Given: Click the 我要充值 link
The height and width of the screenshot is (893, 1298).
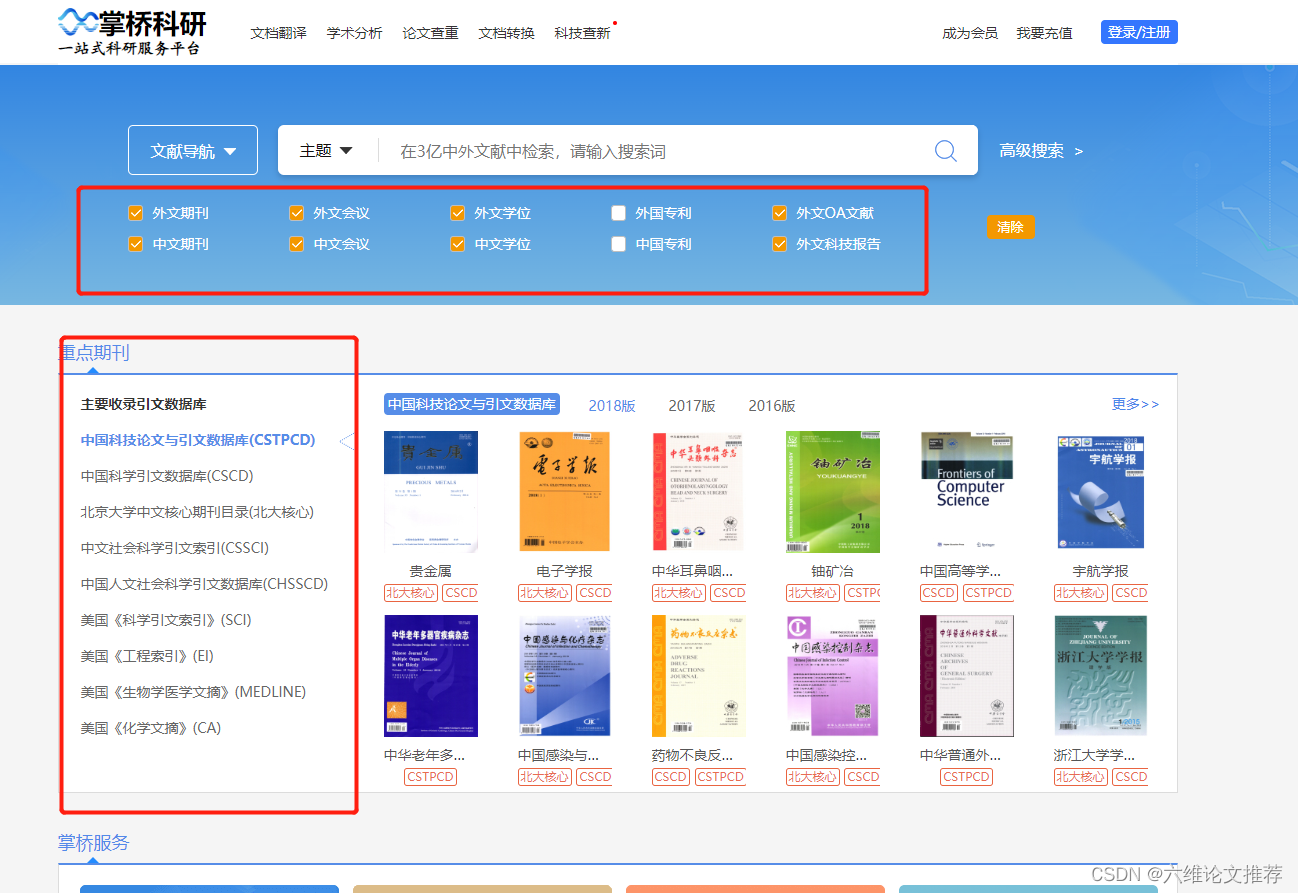Looking at the screenshot, I should coord(1044,33).
